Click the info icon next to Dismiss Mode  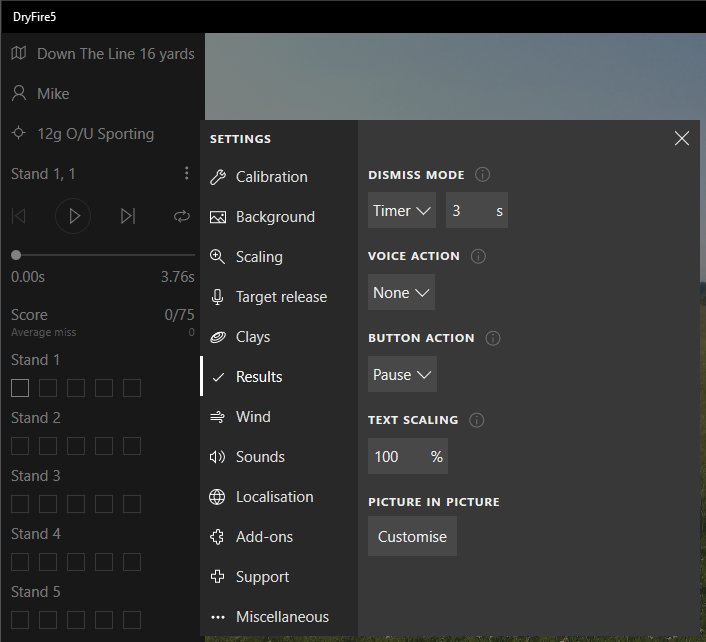coord(483,175)
